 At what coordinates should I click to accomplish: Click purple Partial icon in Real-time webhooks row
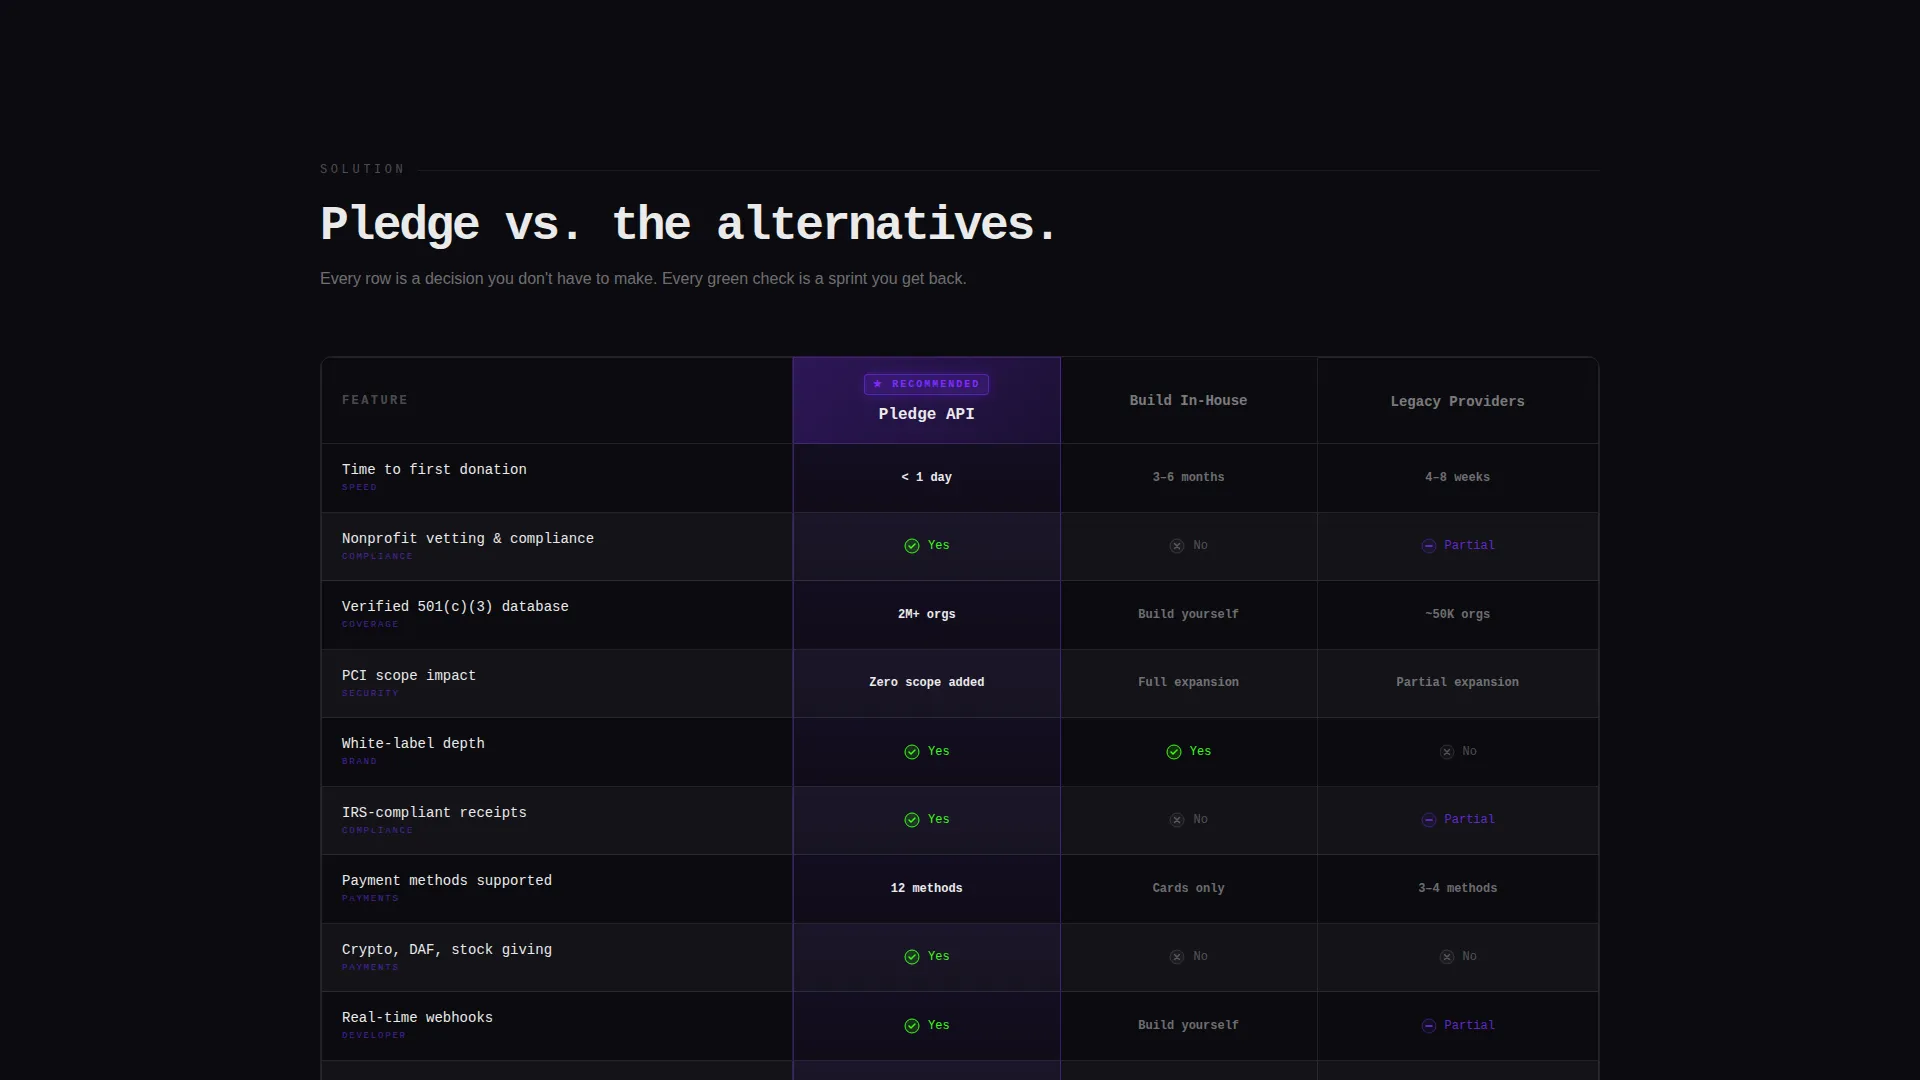(1428, 1026)
